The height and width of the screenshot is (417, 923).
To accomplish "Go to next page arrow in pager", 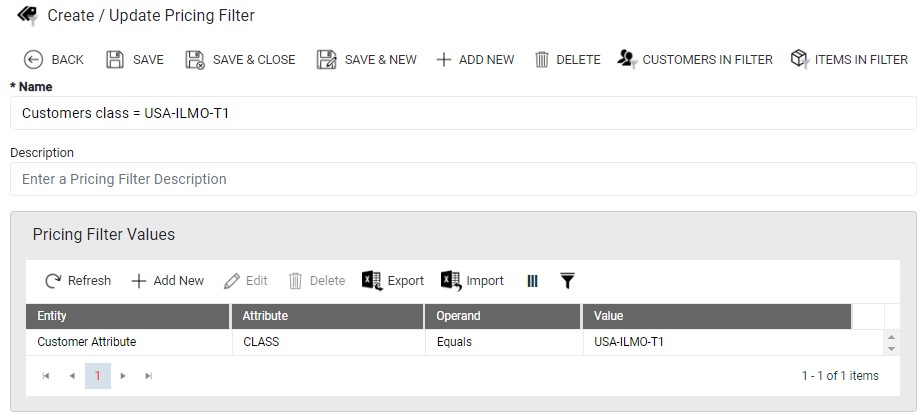I will tap(123, 376).
